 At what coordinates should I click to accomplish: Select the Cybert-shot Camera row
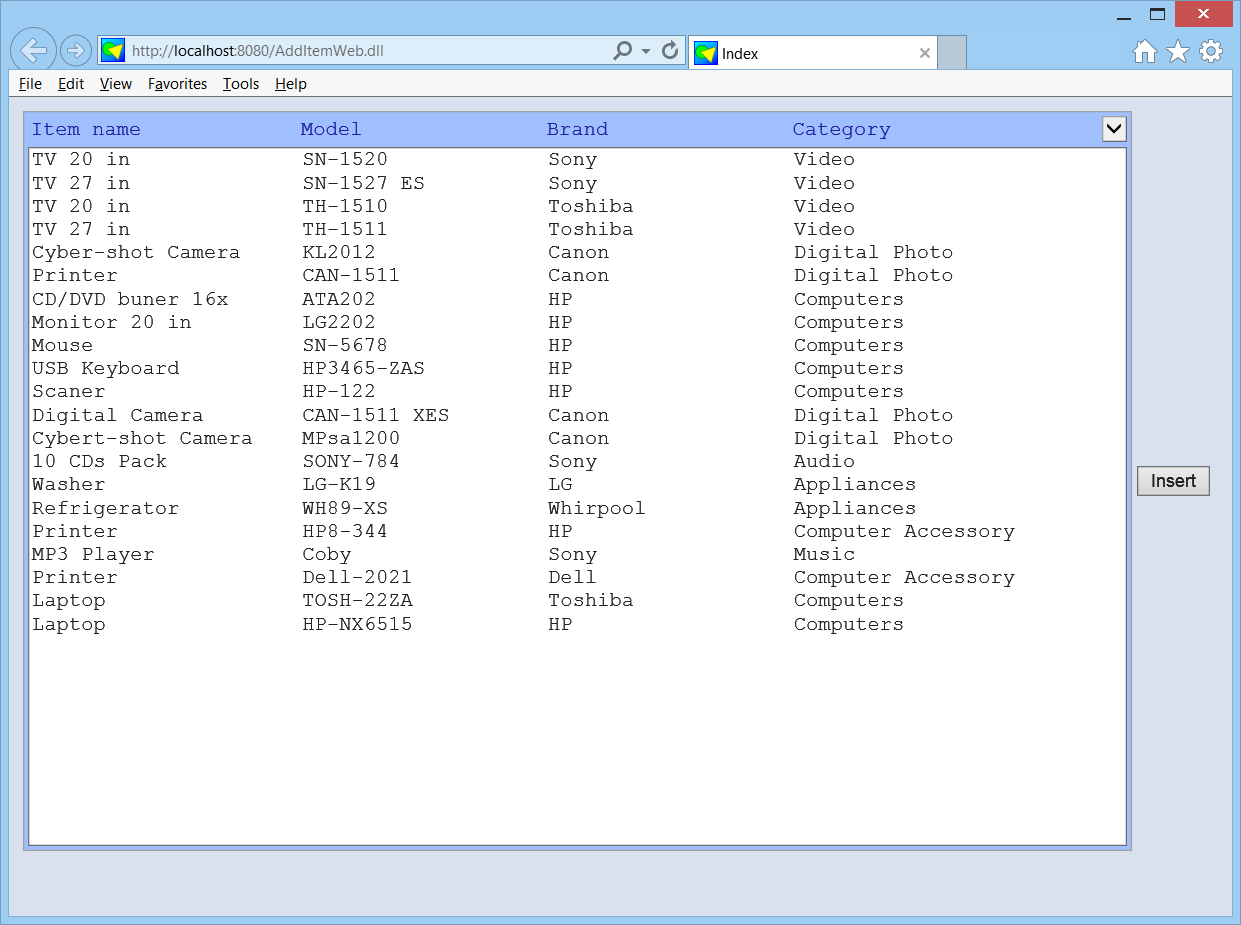pyautogui.click(x=577, y=438)
